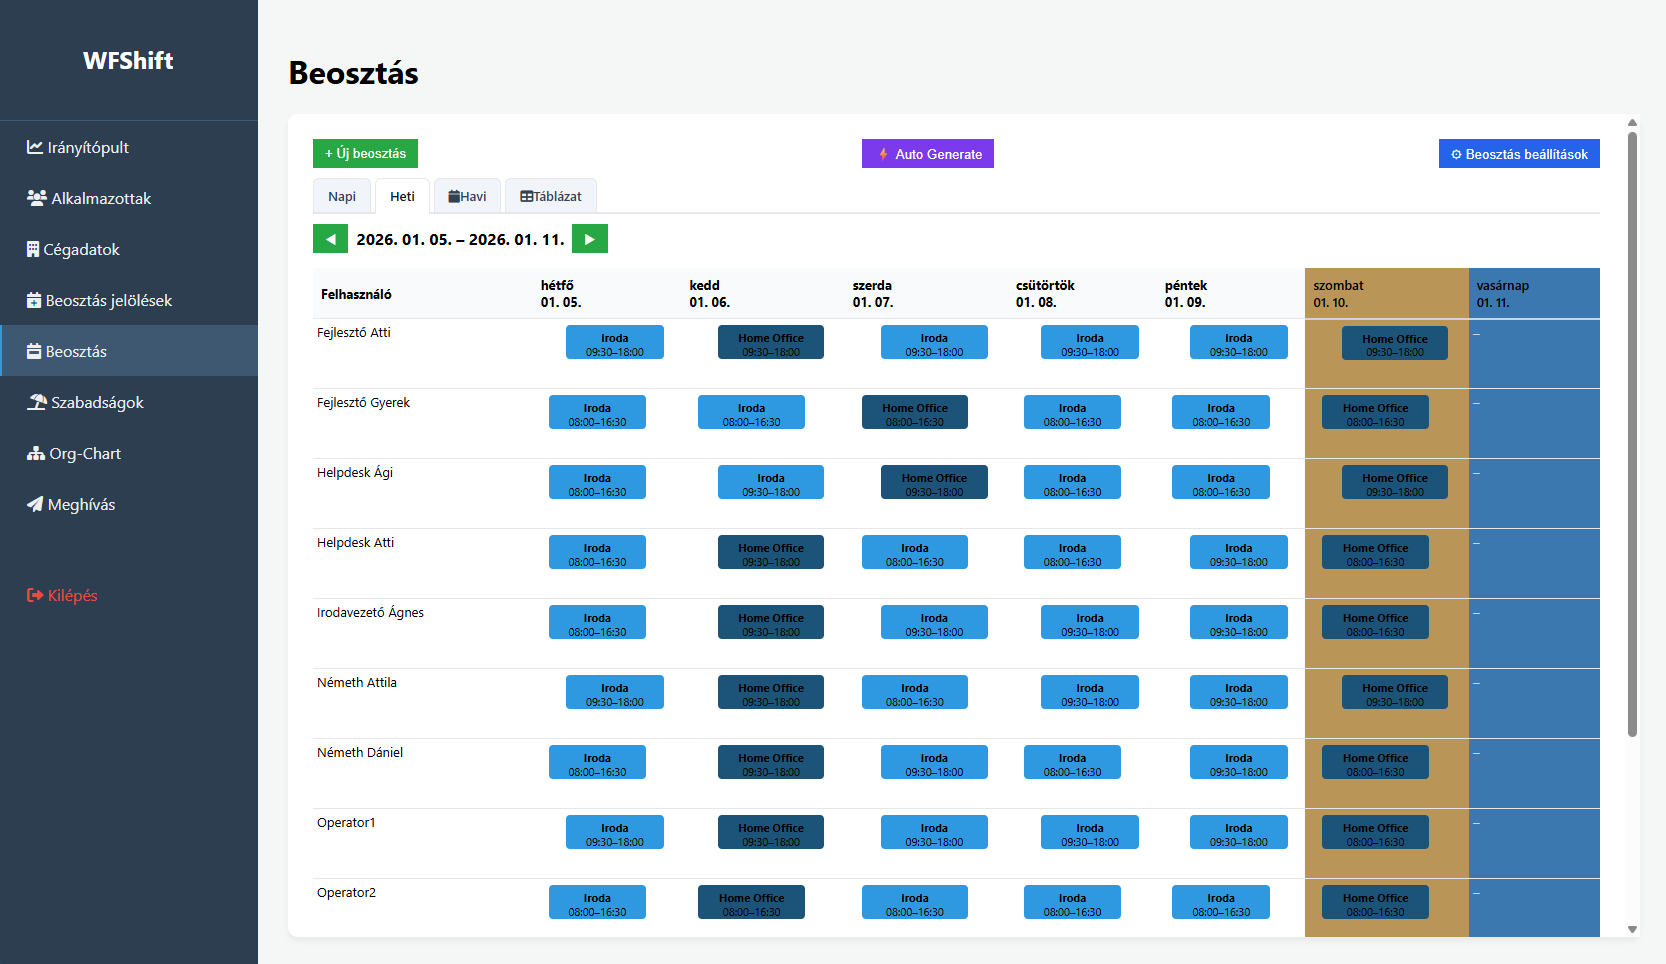The height and width of the screenshot is (964, 1666).
Task: Click the Cégadatok building icon
Action: click(33, 249)
